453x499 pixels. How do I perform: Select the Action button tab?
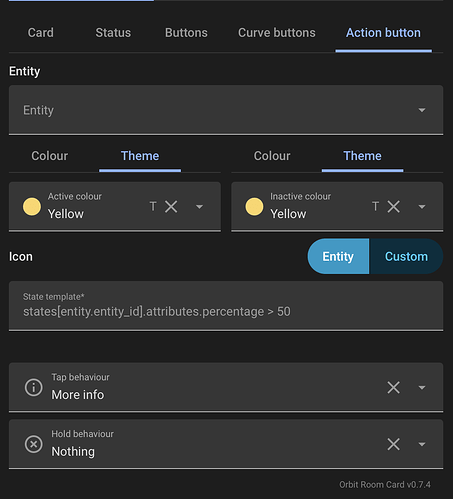[x=383, y=33]
